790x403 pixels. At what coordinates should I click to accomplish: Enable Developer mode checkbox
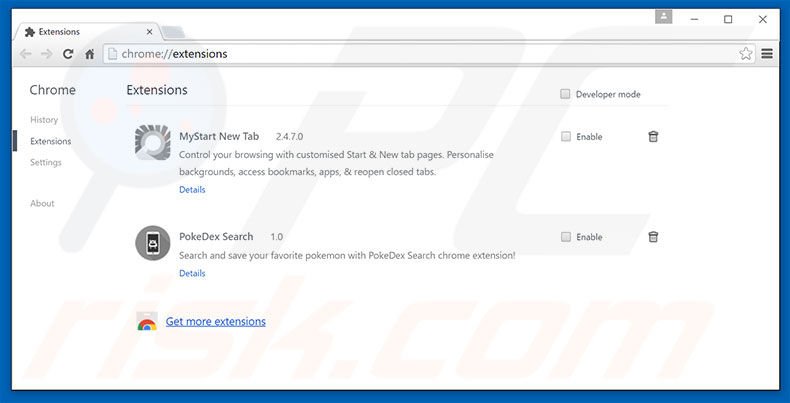tap(565, 94)
